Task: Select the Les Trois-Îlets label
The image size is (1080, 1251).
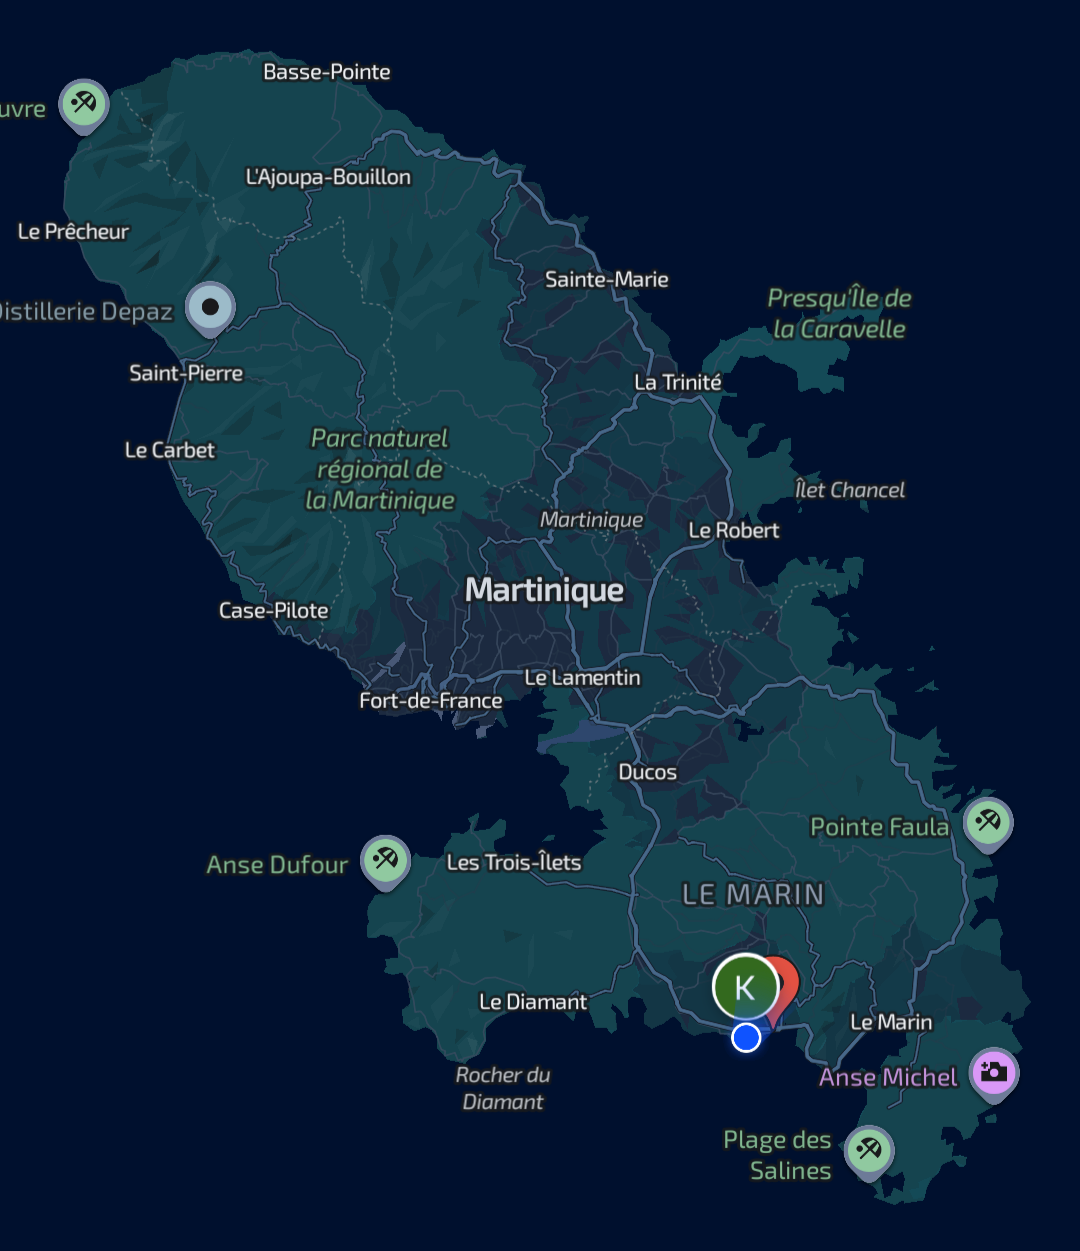Action: click(x=513, y=862)
